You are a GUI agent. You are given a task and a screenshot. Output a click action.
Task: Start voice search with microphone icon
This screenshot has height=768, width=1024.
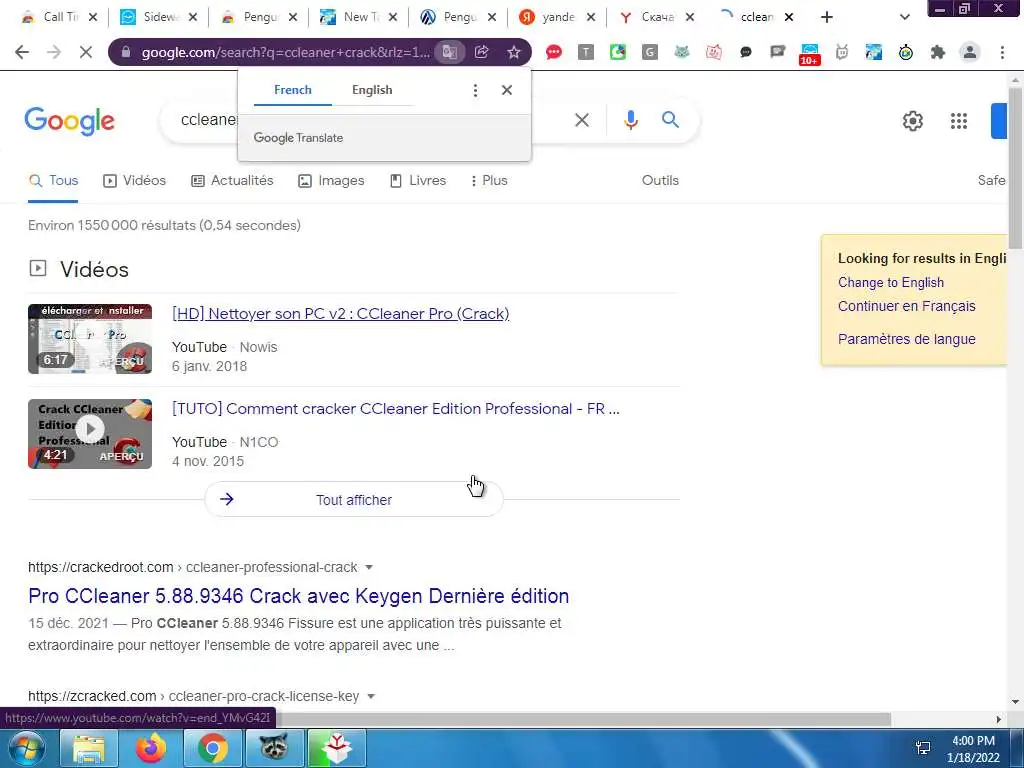630,120
